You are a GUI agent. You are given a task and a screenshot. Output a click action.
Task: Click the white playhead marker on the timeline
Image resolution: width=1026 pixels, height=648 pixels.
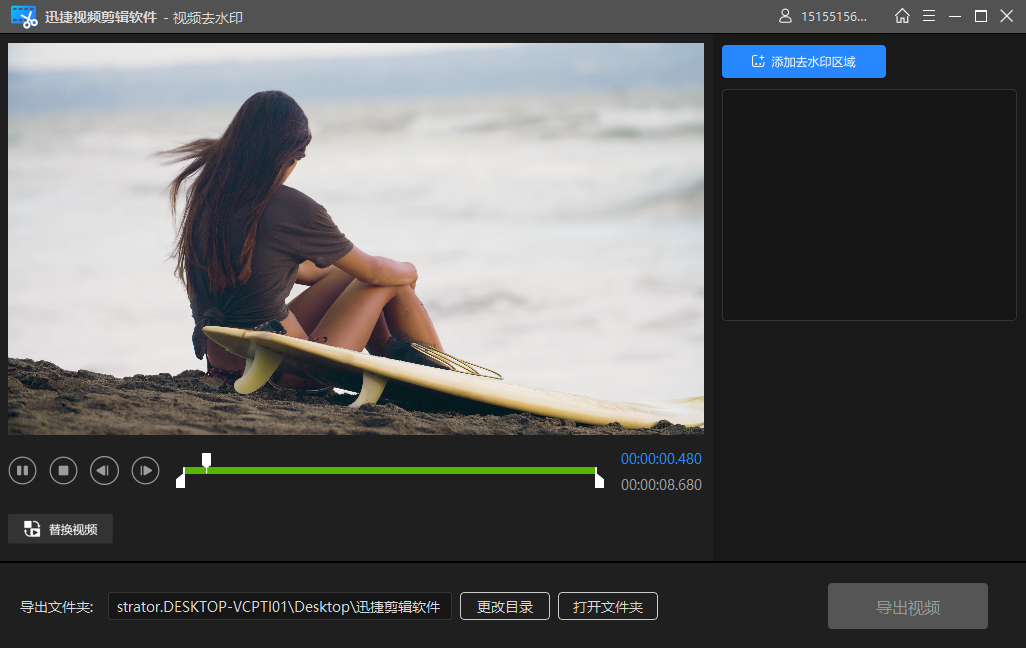[206, 461]
